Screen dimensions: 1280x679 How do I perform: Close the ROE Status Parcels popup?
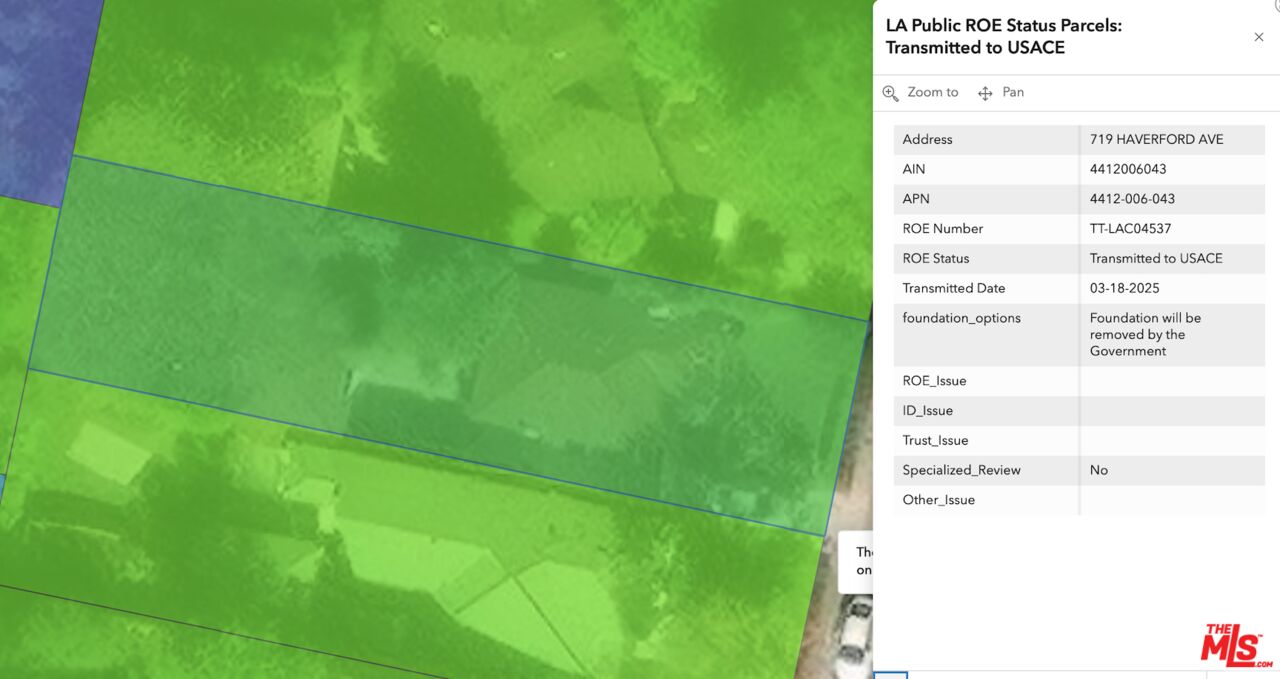point(1258,37)
